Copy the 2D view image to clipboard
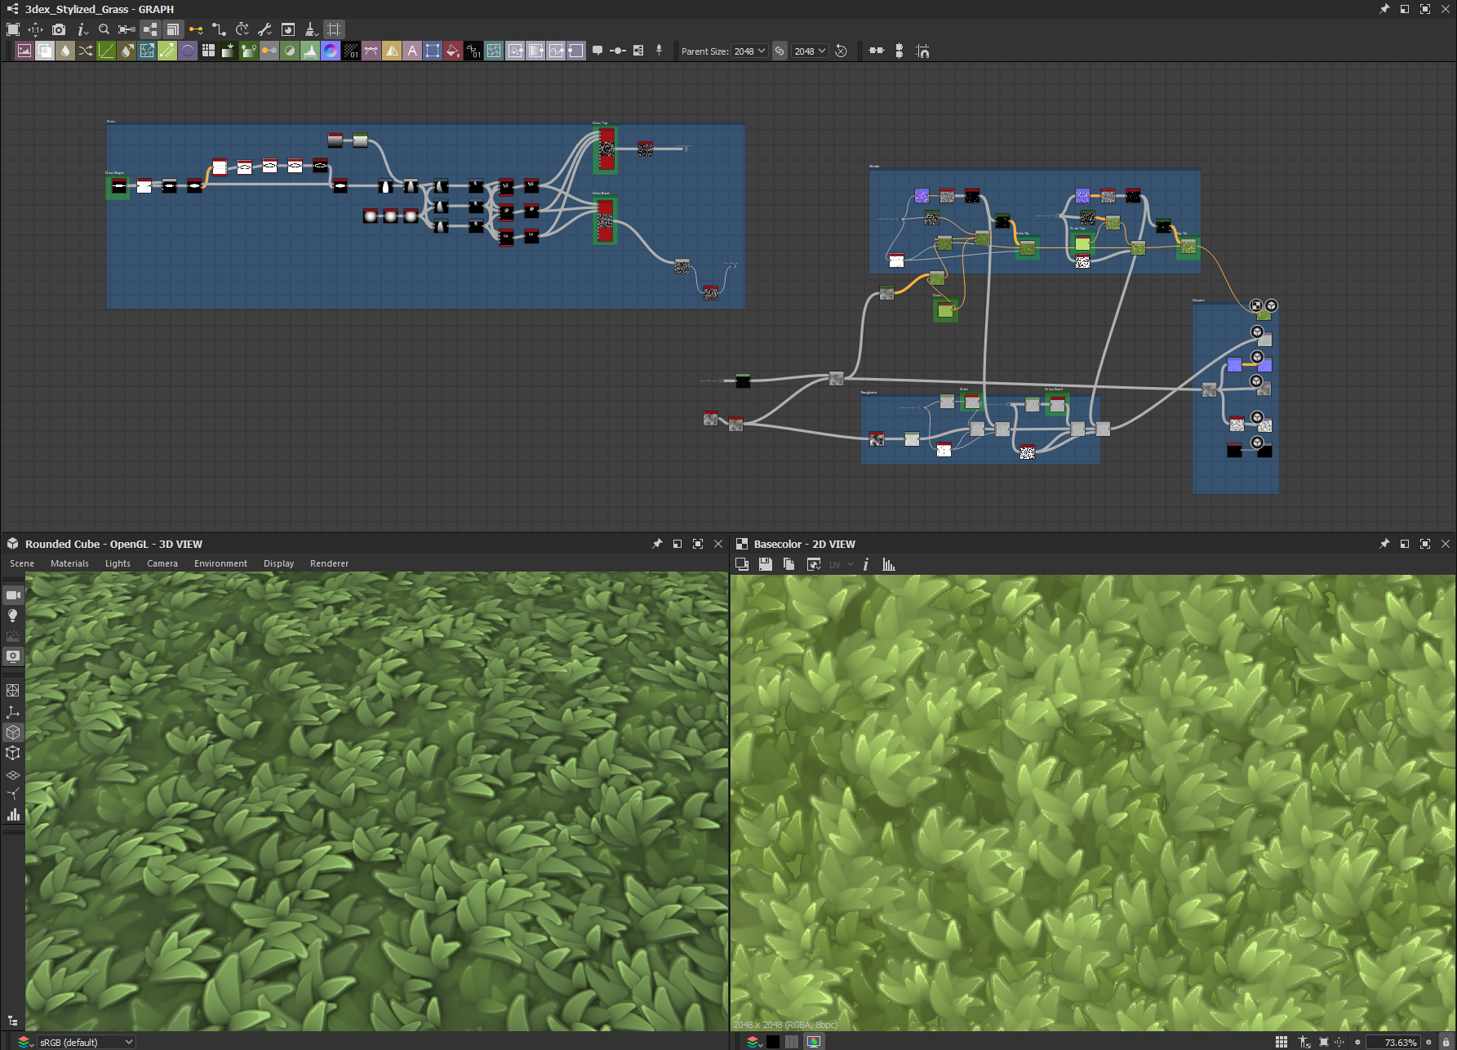 coord(789,565)
